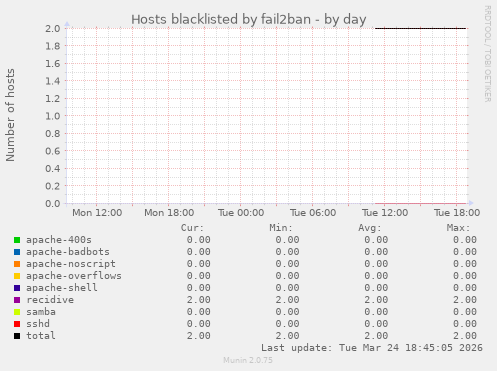Click the black total legend swatch
Screen dimensions: 497x371
coord(17,336)
